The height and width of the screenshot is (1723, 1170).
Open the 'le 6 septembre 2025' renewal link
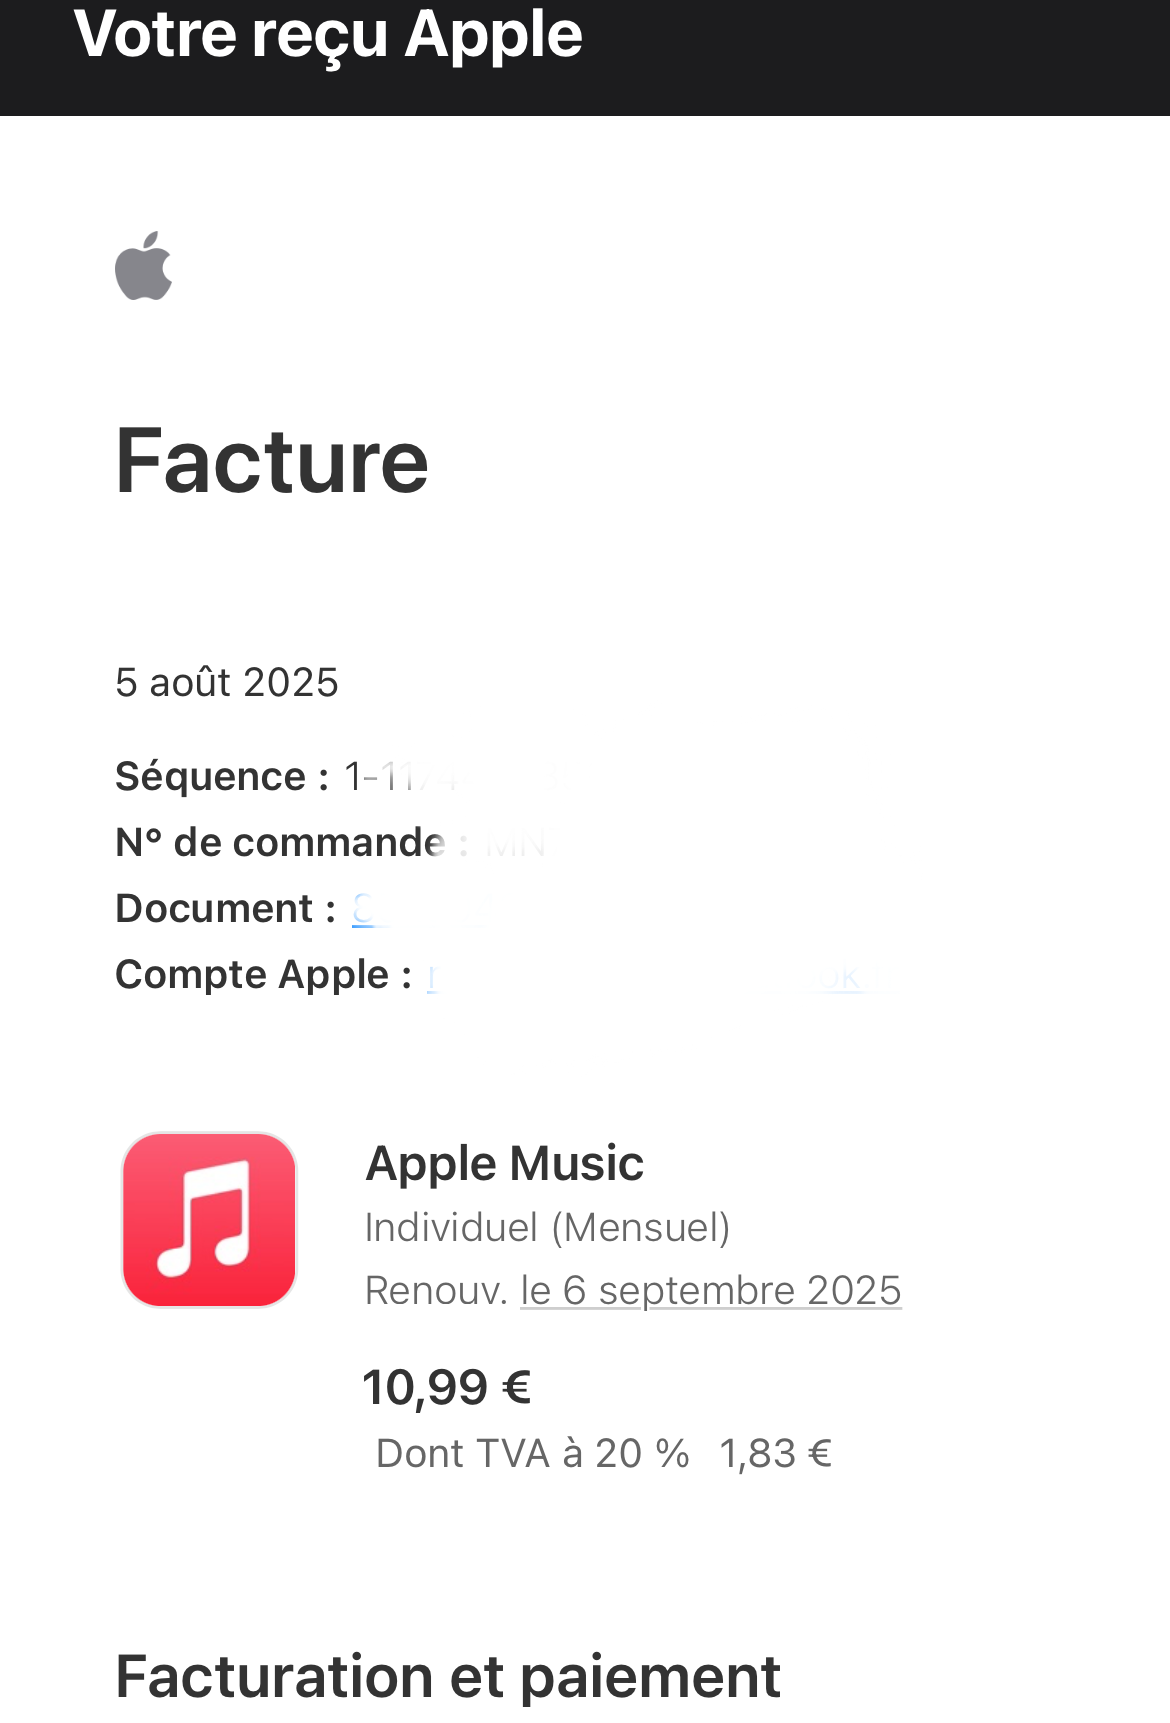tap(710, 1290)
